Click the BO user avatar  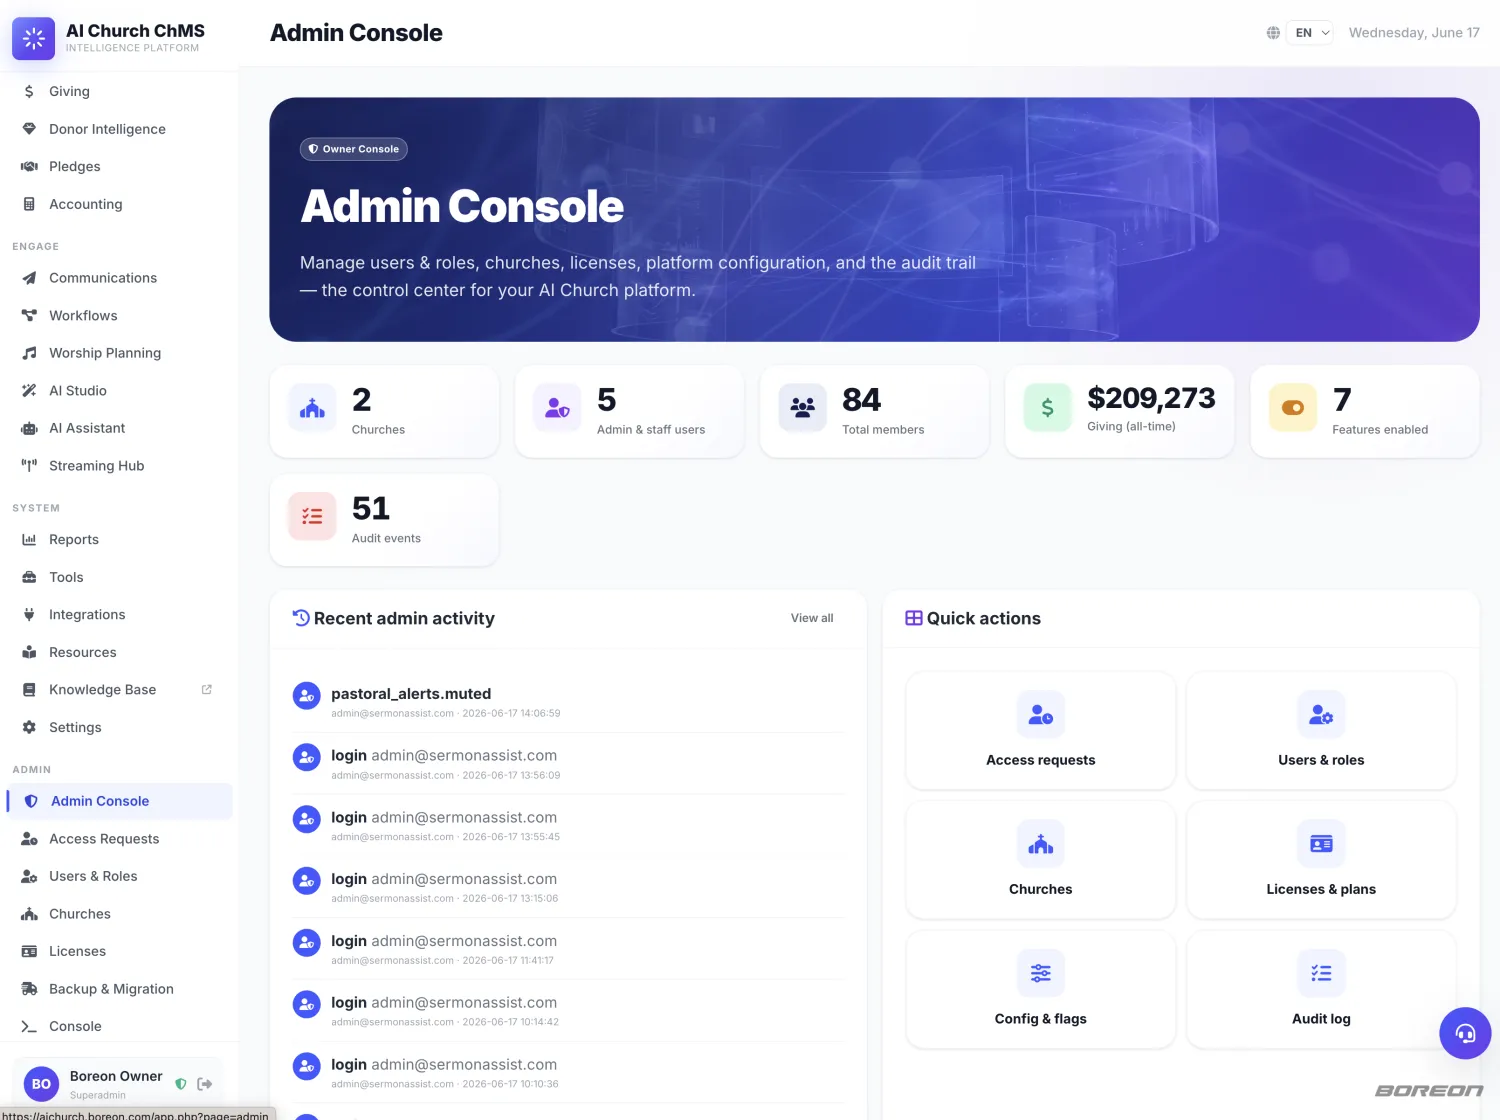pos(41,1084)
